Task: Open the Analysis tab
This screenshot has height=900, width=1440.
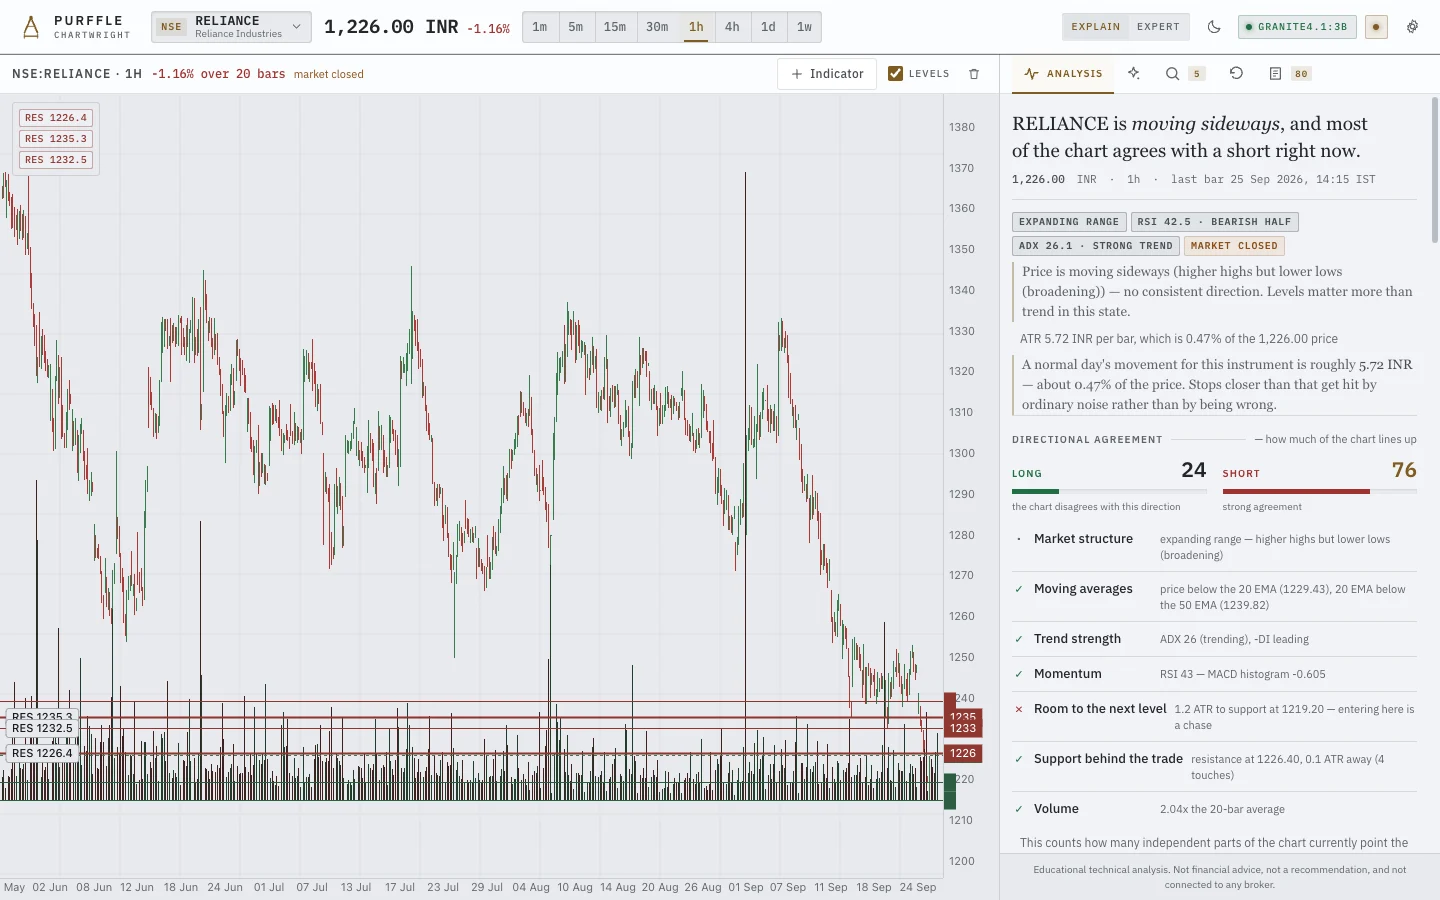Action: (x=1063, y=73)
